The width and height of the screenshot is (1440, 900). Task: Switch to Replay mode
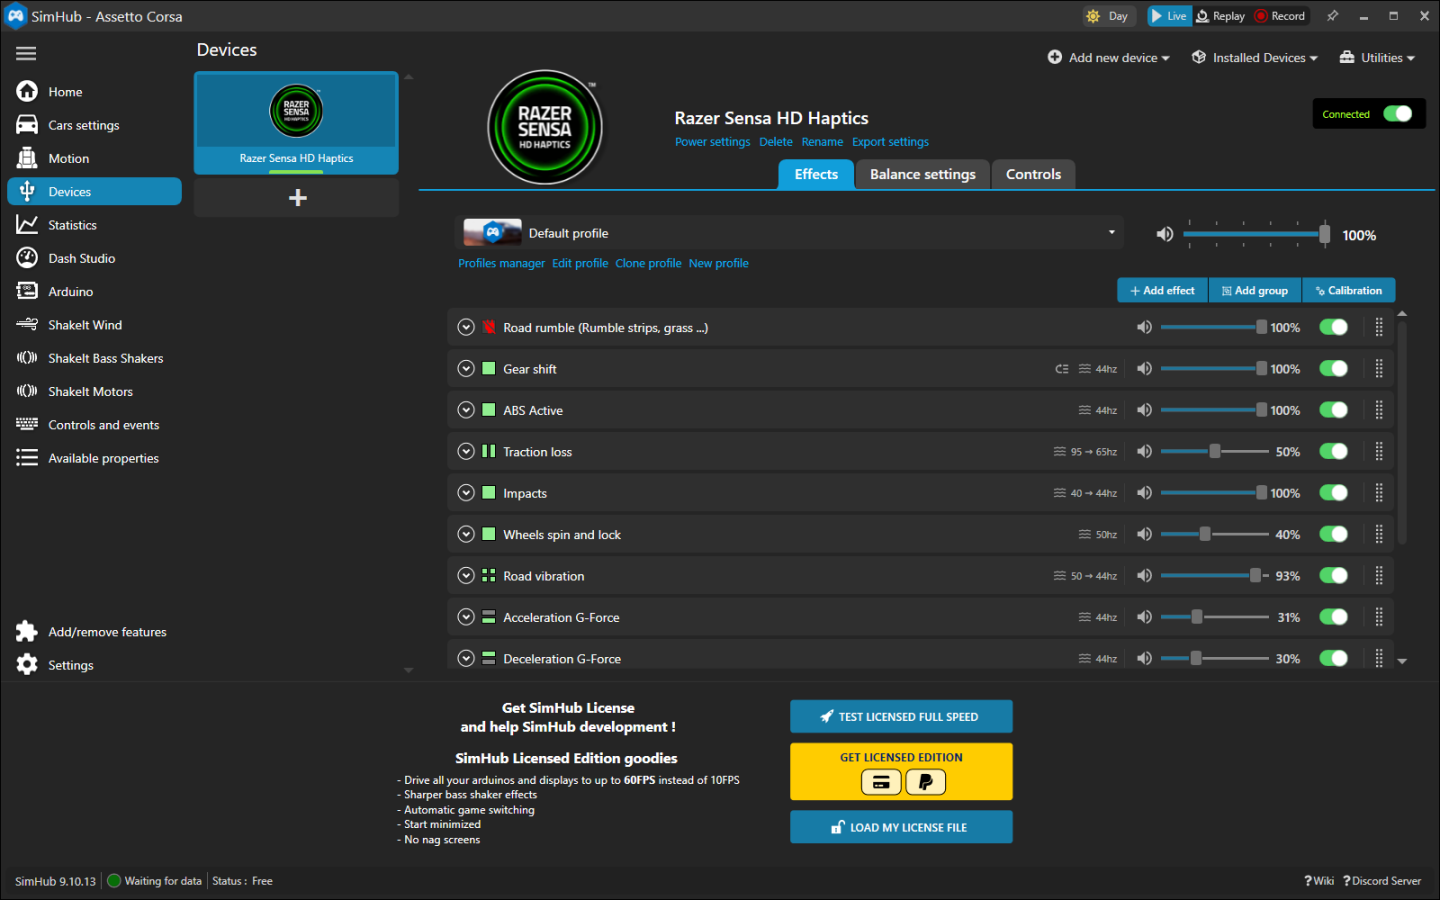pos(1221,16)
